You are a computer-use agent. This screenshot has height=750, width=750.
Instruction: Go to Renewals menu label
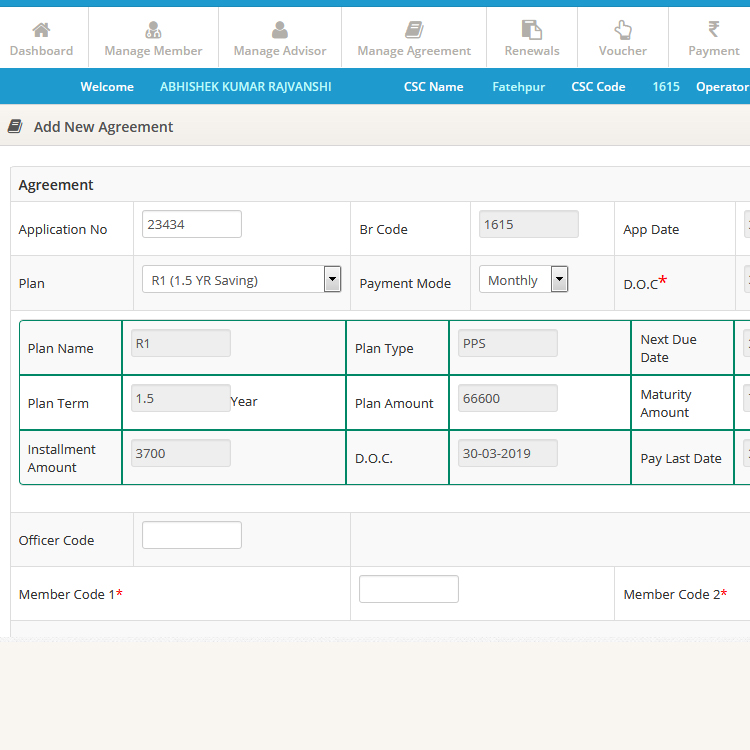coord(532,51)
